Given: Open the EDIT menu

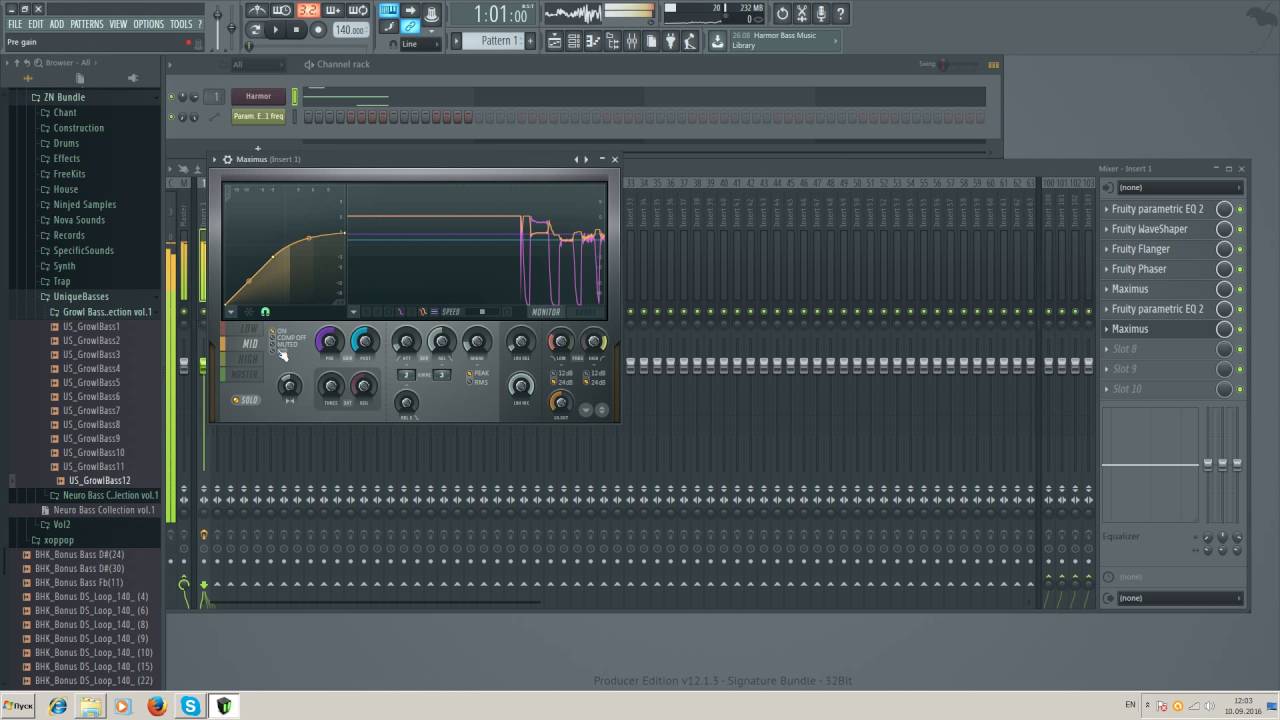Looking at the screenshot, I should coord(36,24).
